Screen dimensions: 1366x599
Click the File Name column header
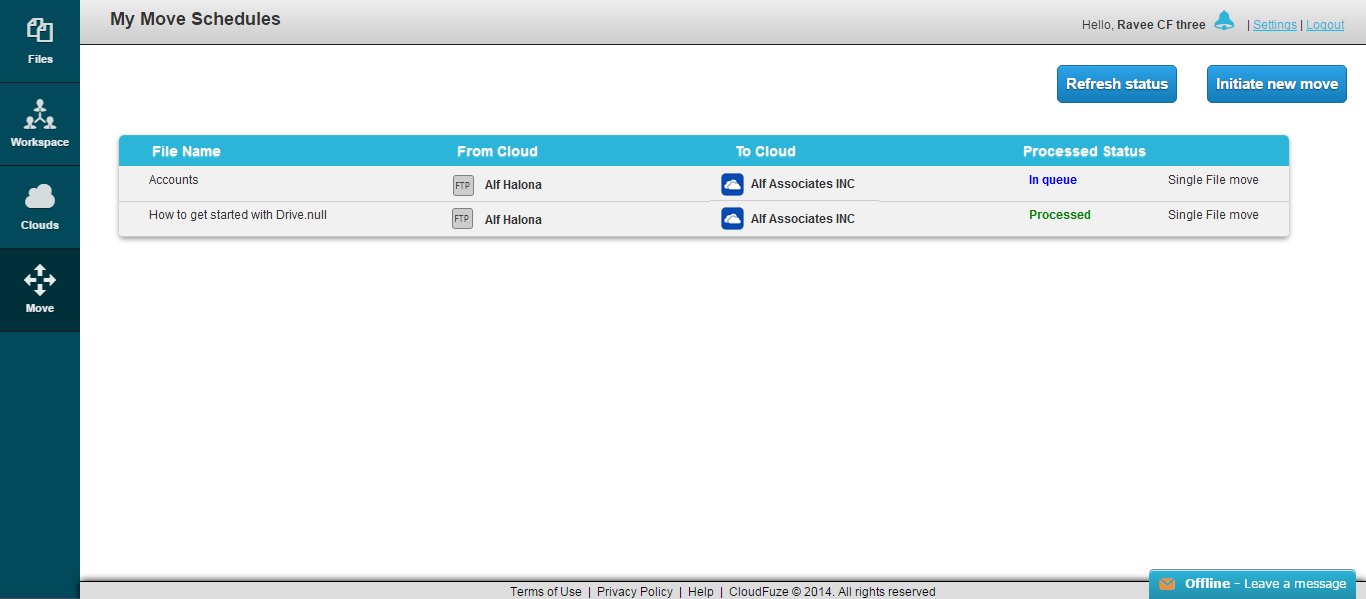click(186, 152)
